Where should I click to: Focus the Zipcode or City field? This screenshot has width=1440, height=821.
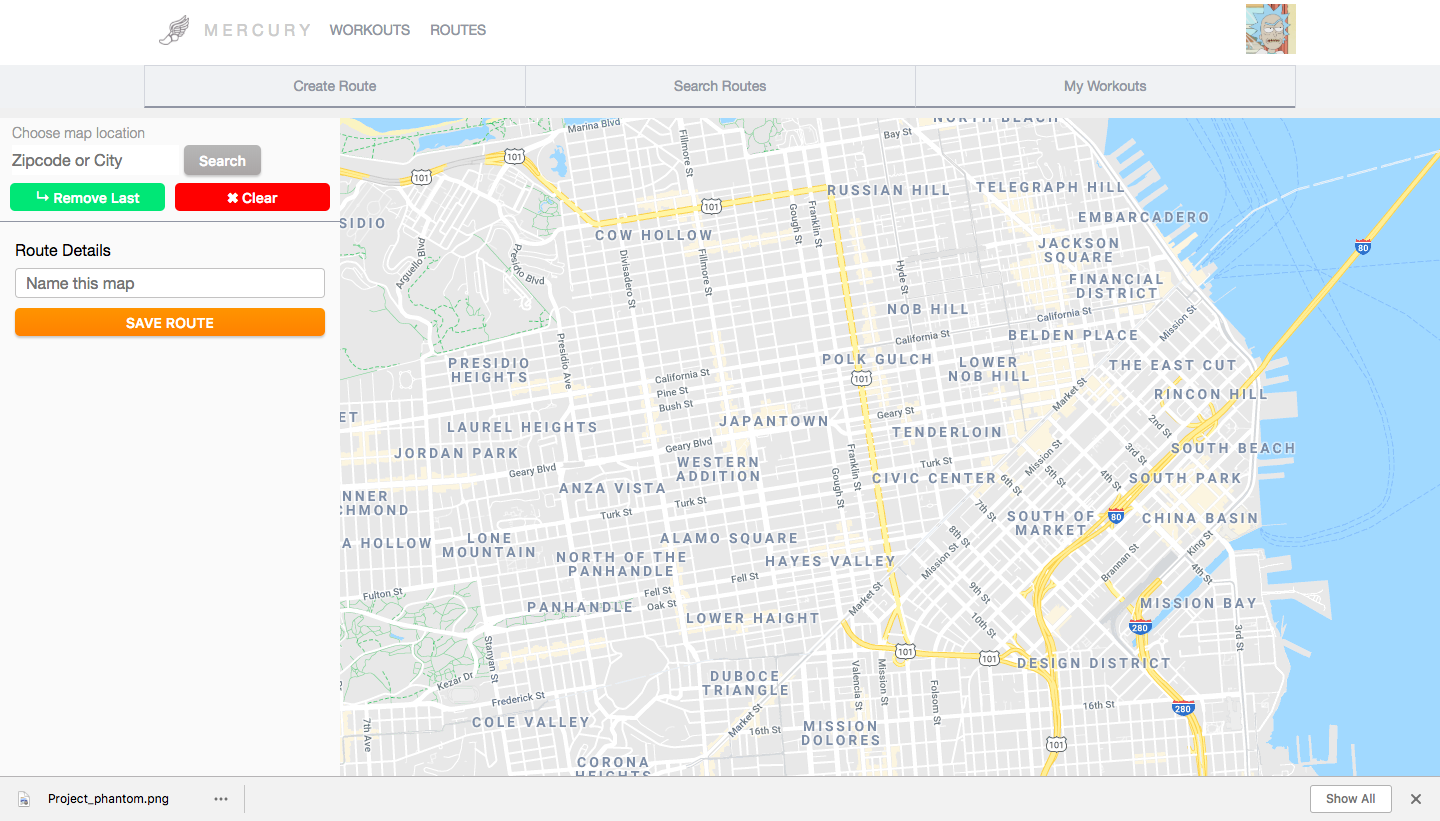94,160
